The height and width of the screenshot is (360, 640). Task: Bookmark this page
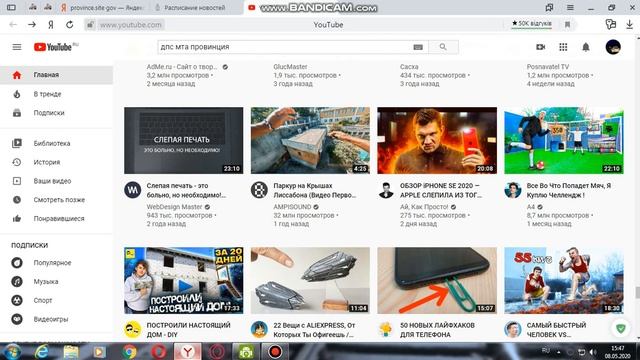[x=567, y=24]
